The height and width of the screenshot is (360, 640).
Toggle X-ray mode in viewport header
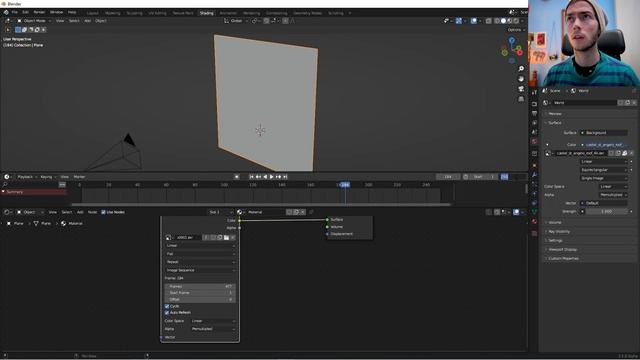click(x=489, y=21)
